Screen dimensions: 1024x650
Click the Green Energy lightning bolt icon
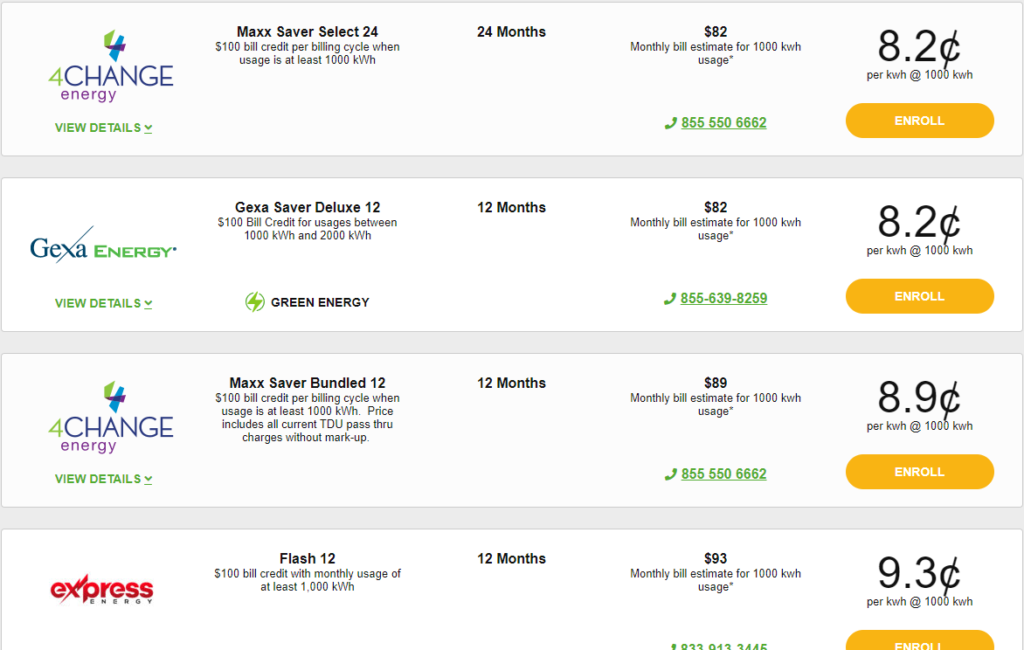pyautogui.click(x=255, y=302)
